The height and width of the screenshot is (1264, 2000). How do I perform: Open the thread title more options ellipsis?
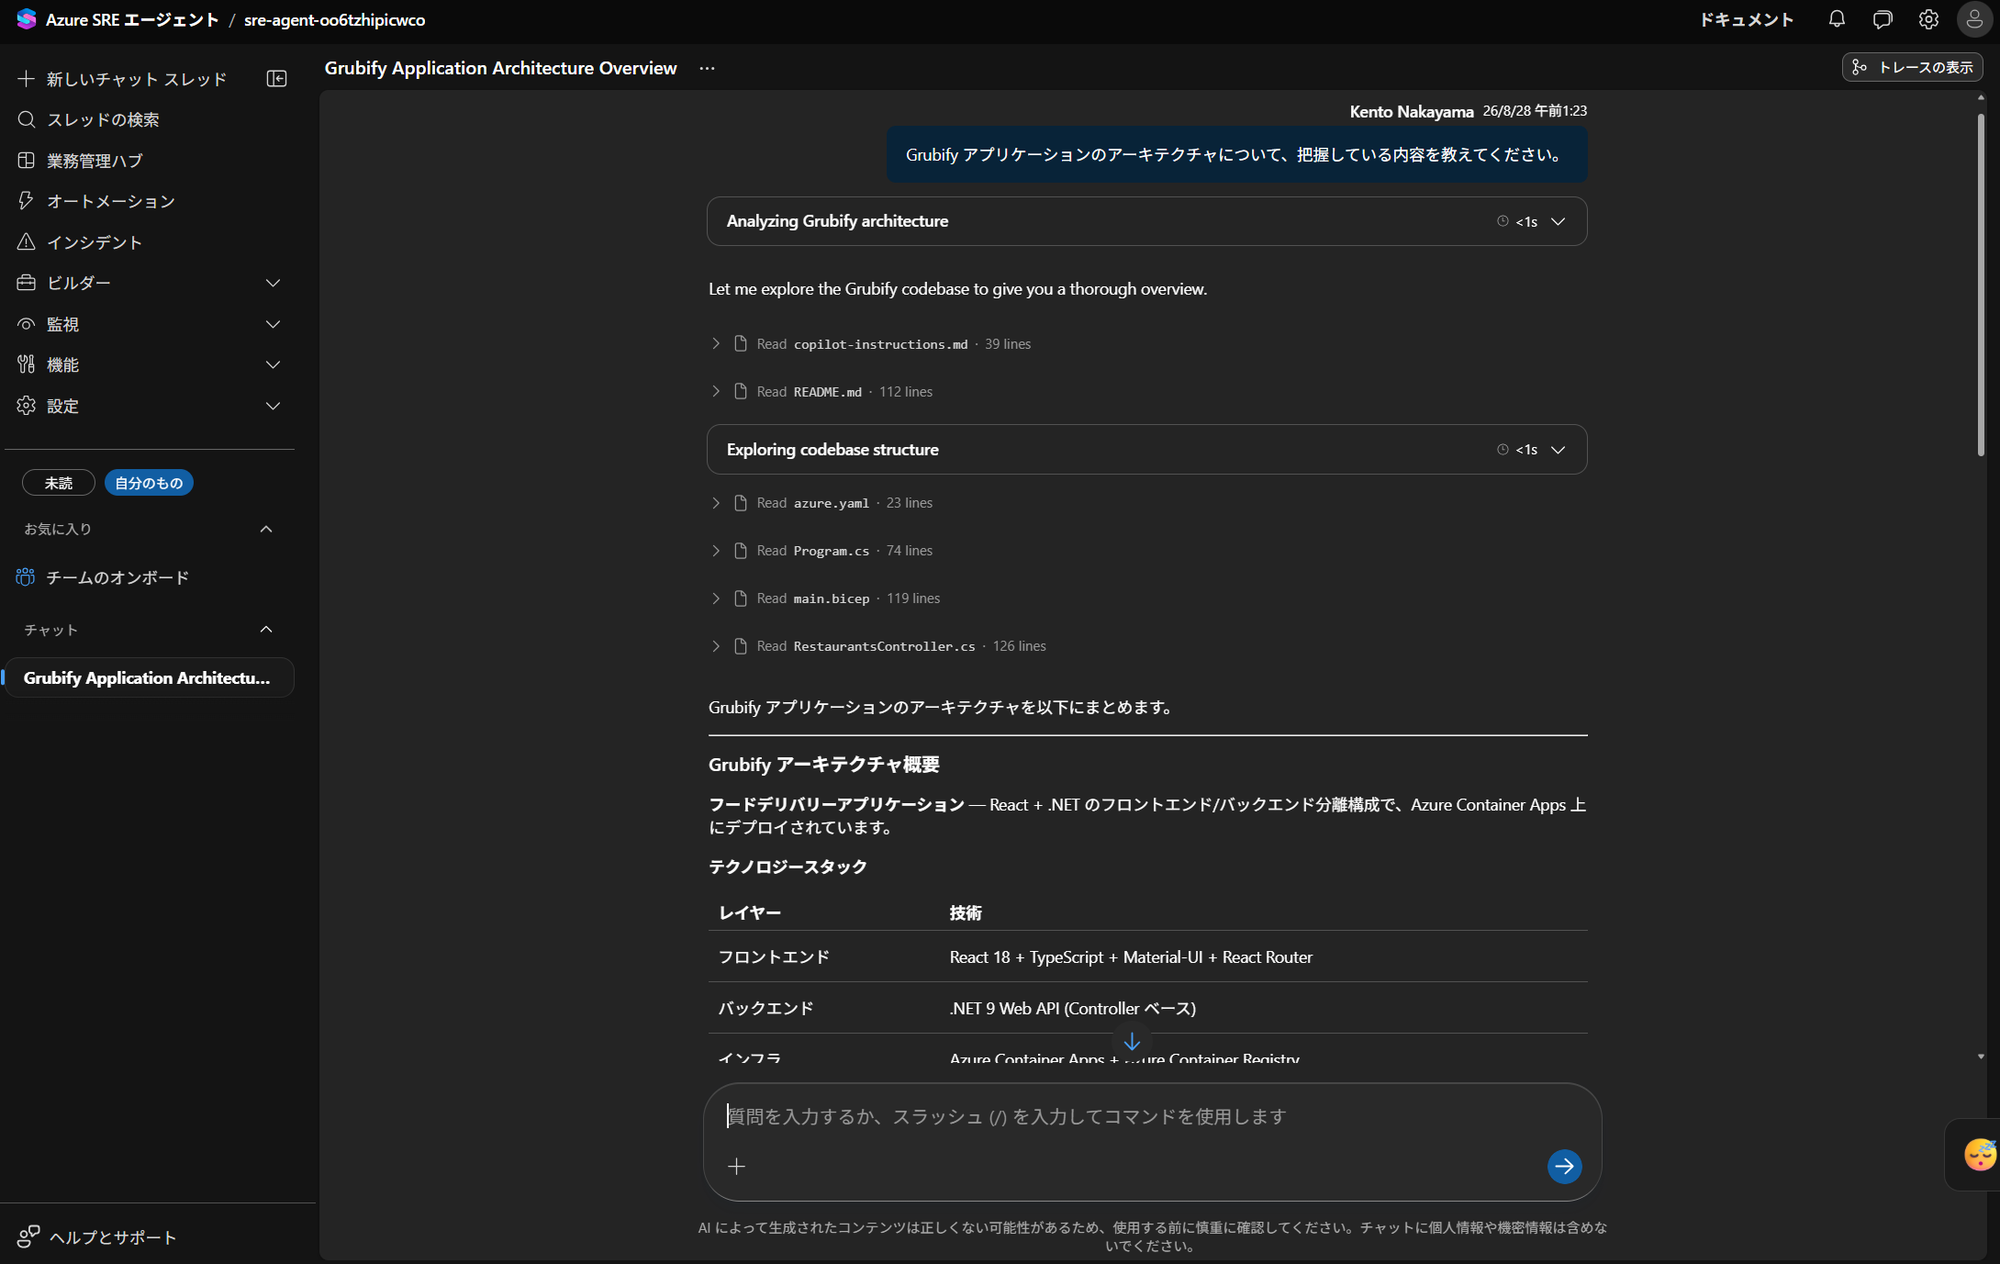pyautogui.click(x=707, y=68)
